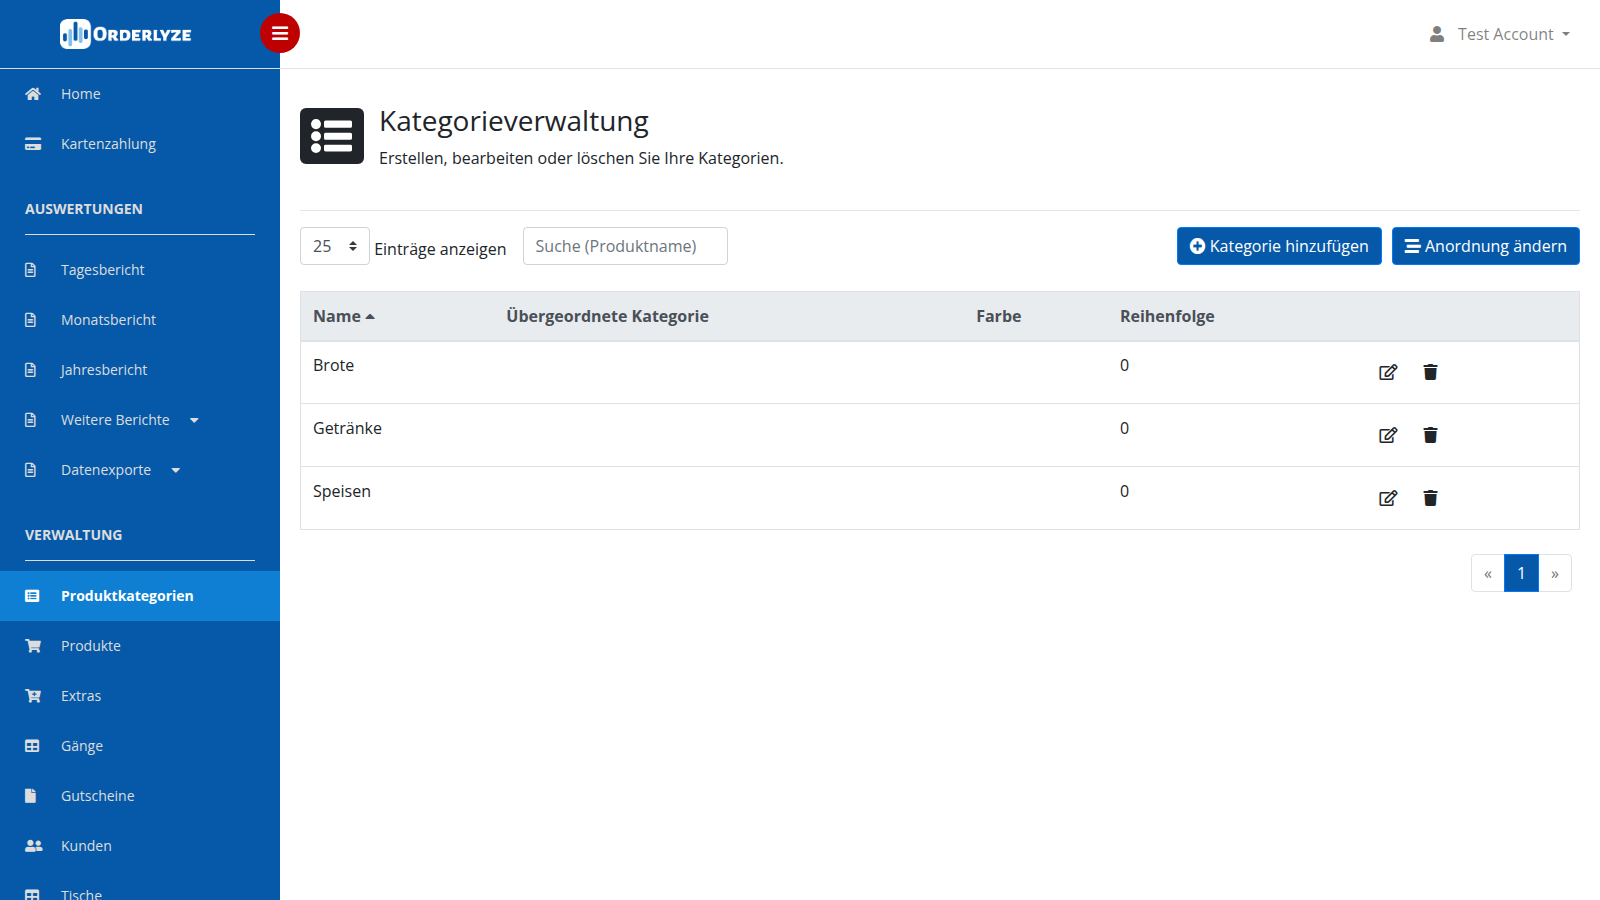
Task: Click the large Kategorieverwaltung list icon
Action: 332,136
